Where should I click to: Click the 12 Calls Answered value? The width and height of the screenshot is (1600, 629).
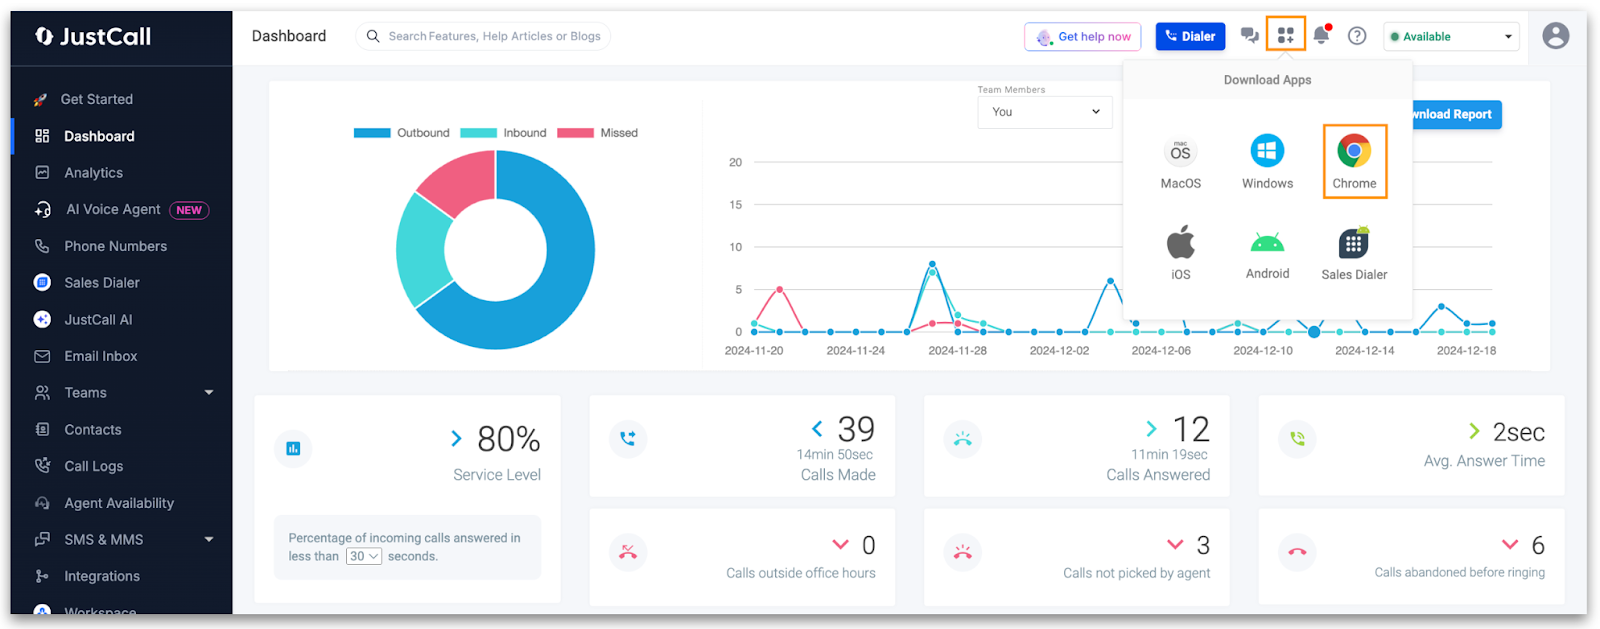point(1191,429)
